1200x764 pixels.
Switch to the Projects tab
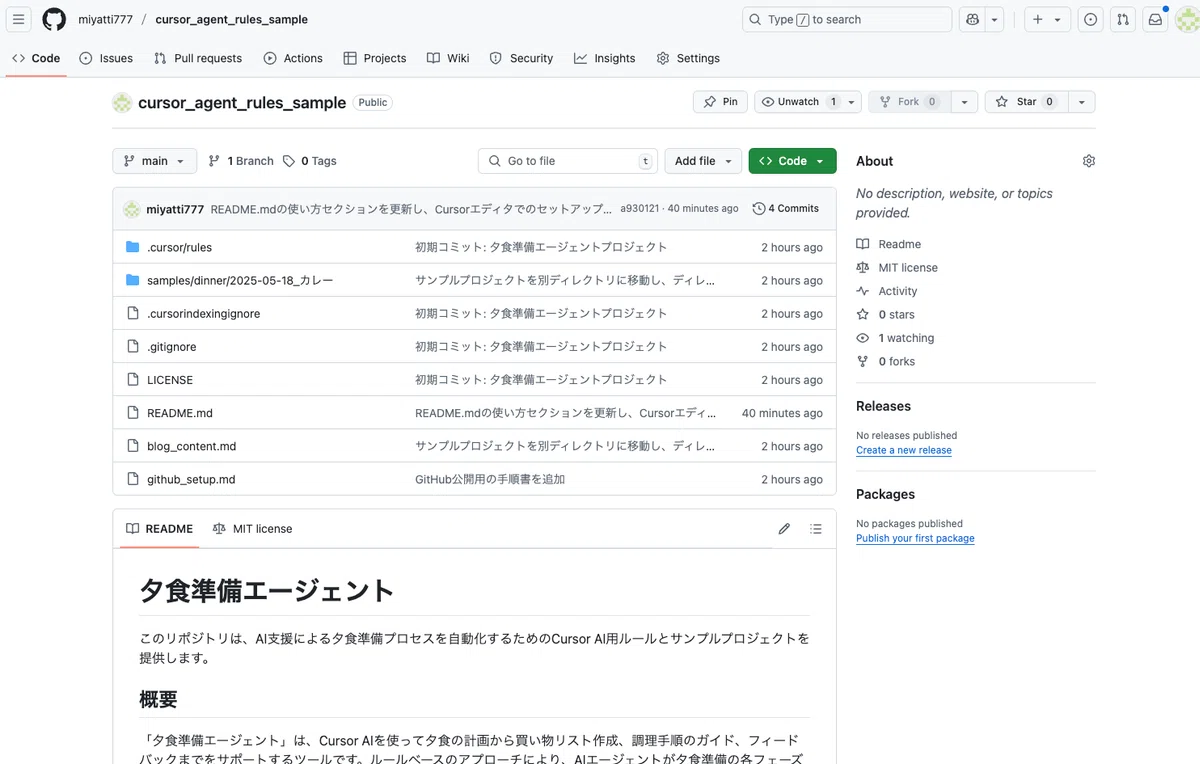(375, 58)
